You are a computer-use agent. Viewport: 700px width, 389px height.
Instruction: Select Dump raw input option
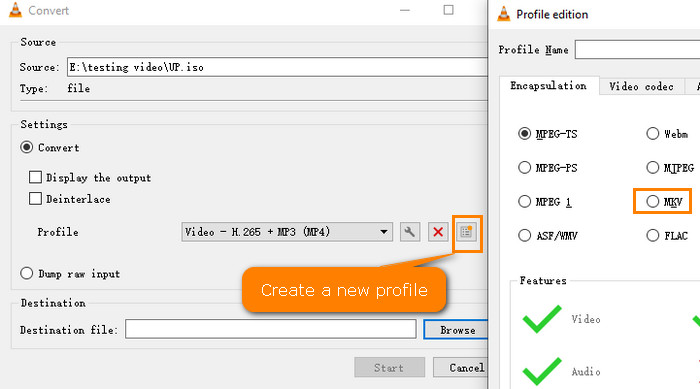(x=27, y=273)
